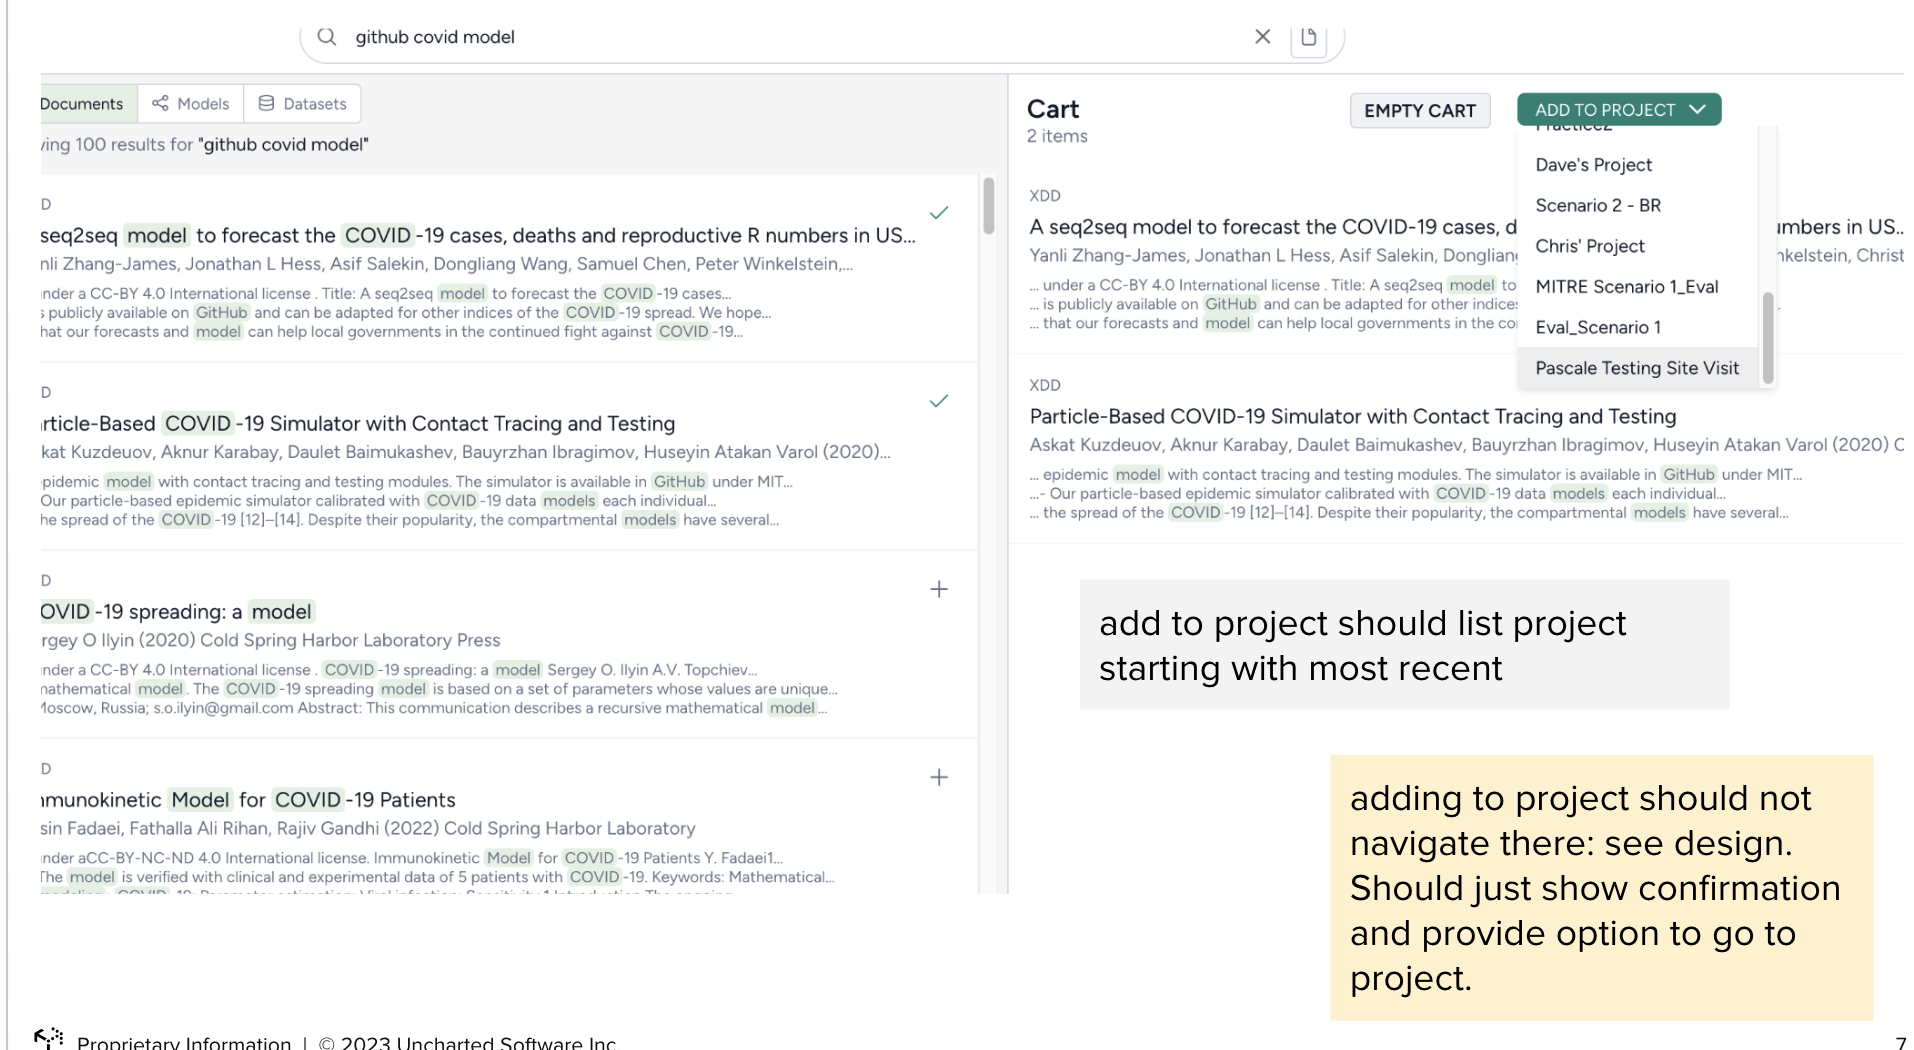Open the ADD TO PROJECT chevron icon
The width and height of the screenshot is (1914, 1050).
pyautogui.click(x=1698, y=110)
